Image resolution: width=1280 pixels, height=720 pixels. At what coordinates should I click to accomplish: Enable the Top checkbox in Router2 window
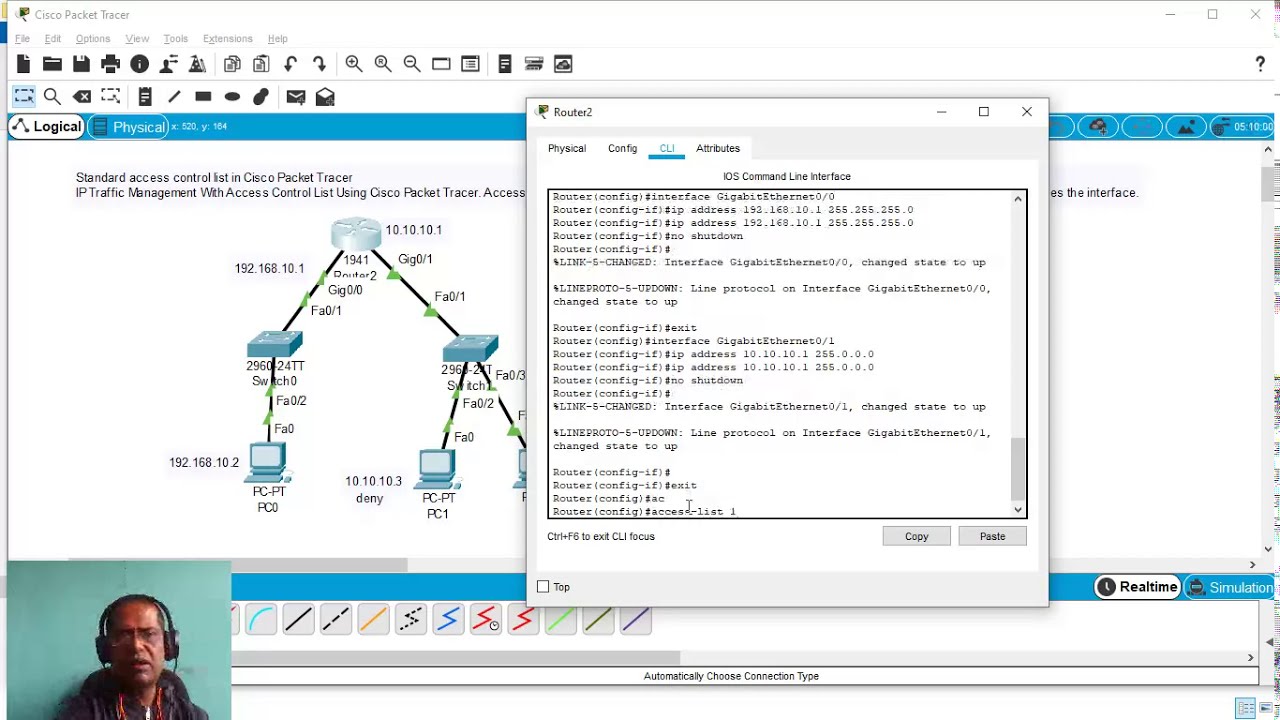click(x=543, y=587)
